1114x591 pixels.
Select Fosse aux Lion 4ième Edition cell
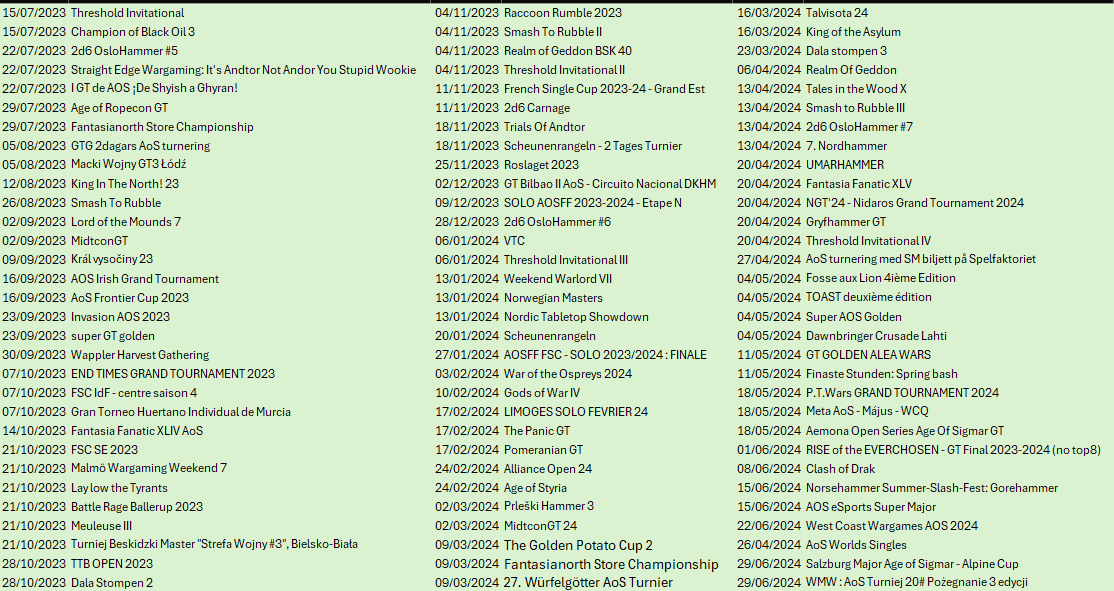click(x=881, y=278)
